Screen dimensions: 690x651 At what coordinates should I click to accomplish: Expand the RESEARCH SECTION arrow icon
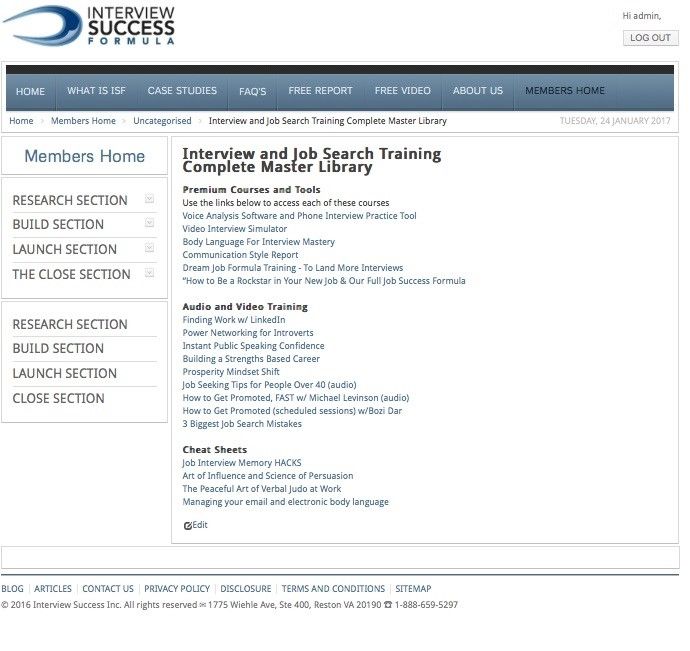tap(149, 199)
